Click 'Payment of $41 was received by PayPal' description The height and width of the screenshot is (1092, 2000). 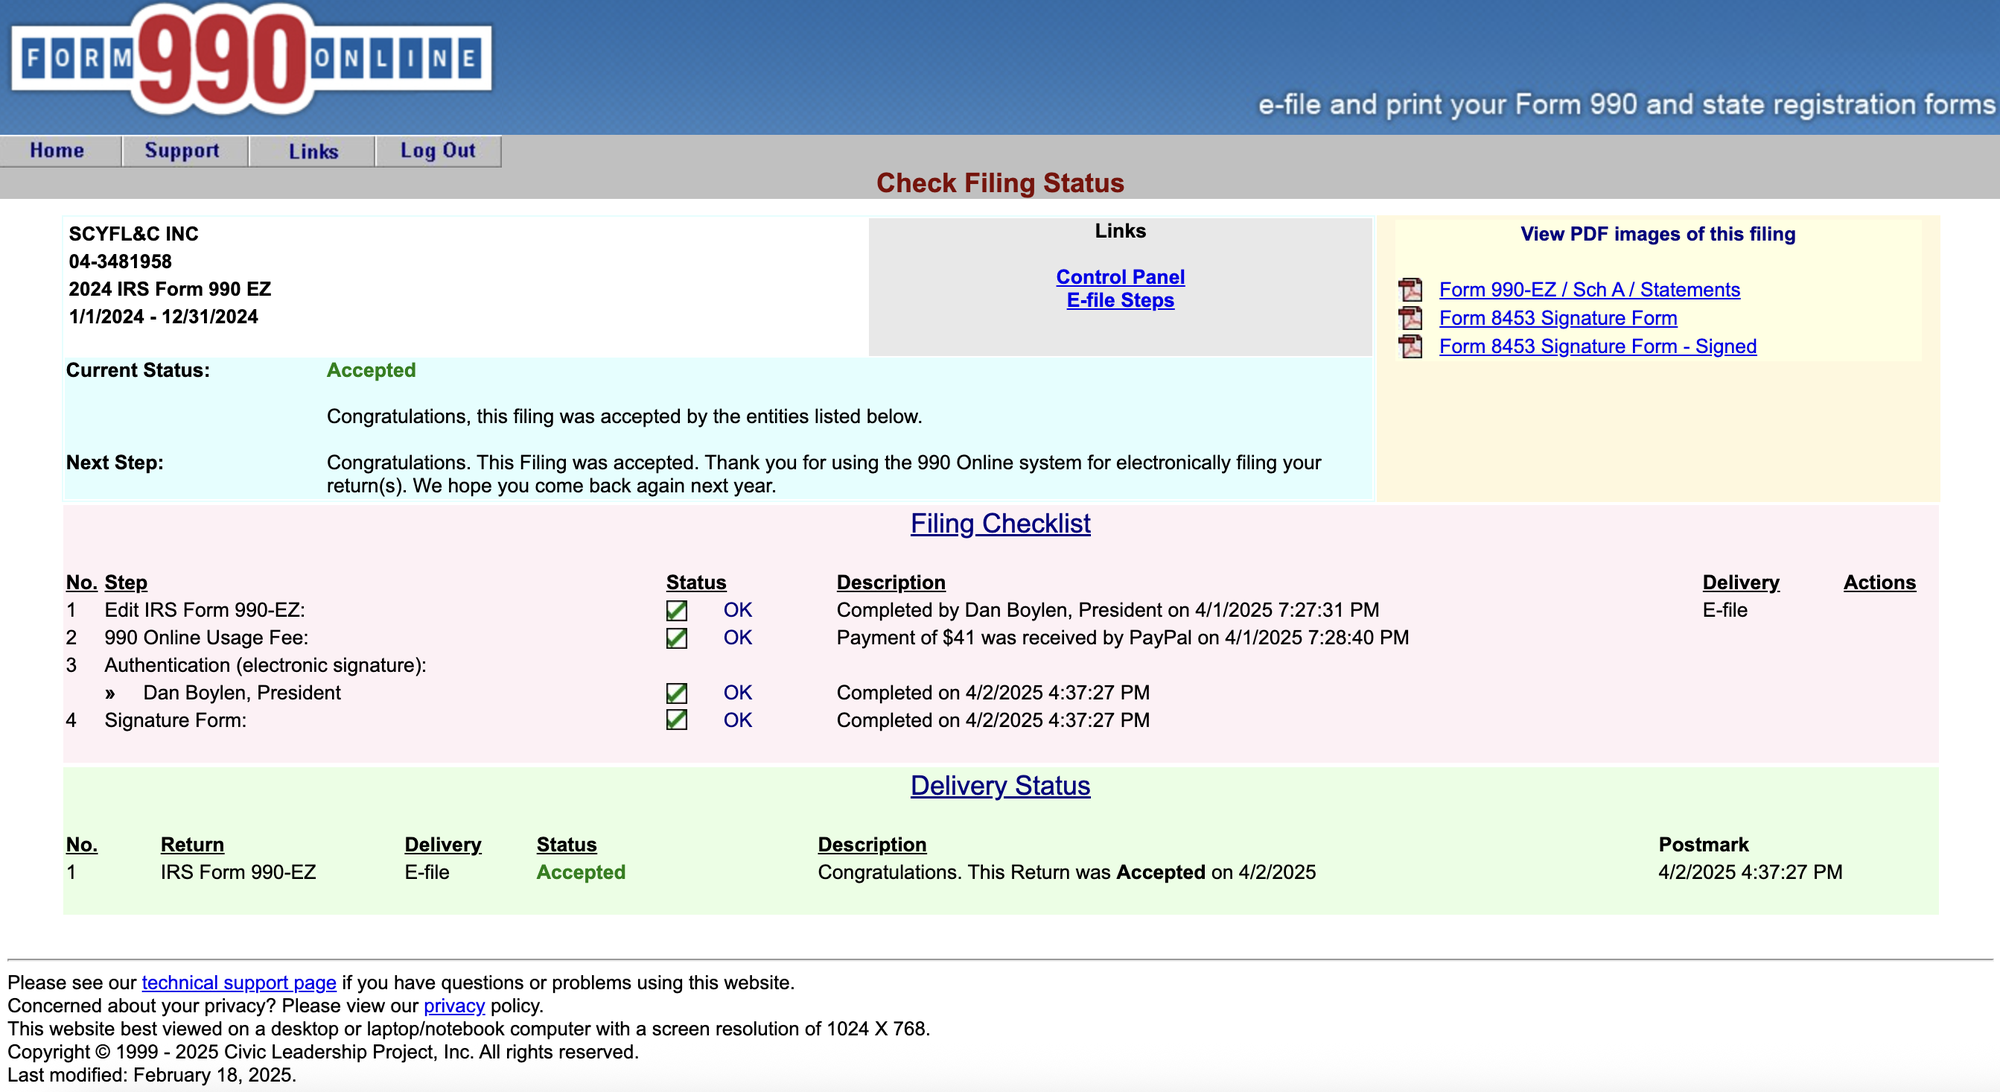(1123, 638)
